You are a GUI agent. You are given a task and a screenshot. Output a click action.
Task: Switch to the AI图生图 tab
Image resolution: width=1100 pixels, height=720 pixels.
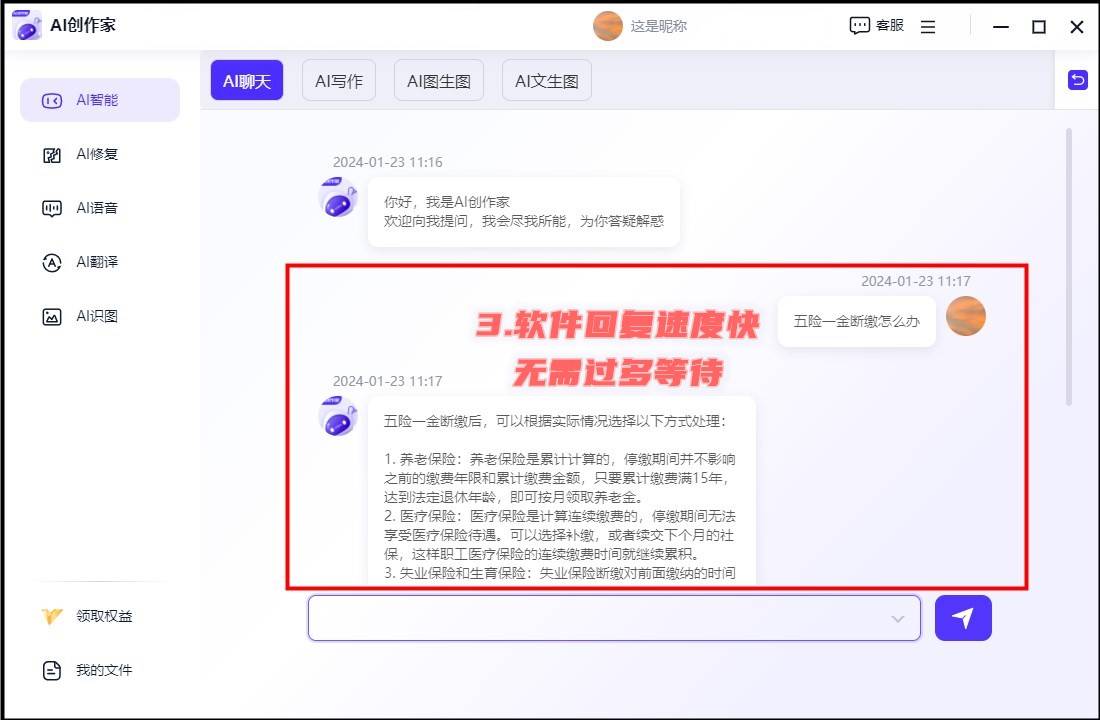click(439, 81)
